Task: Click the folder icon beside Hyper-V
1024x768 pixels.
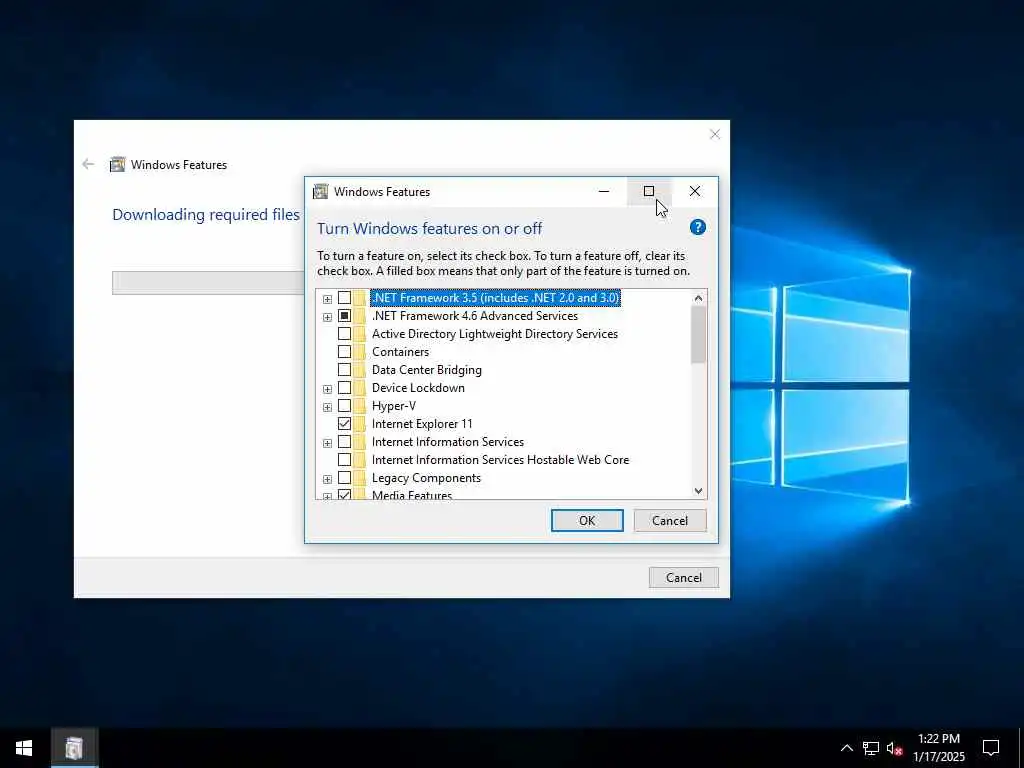Action: coord(360,406)
